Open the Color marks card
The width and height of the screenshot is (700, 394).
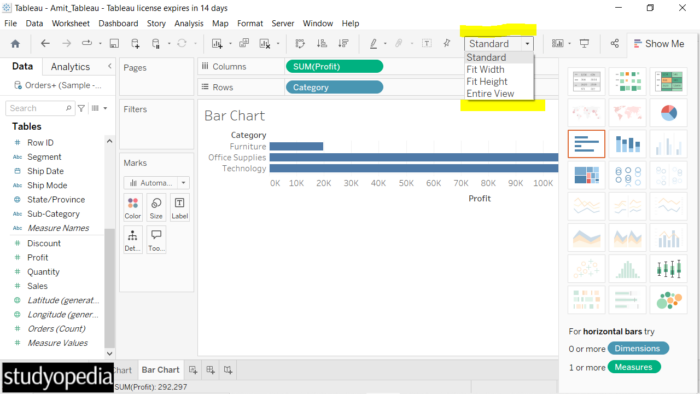(x=133, y=207)
